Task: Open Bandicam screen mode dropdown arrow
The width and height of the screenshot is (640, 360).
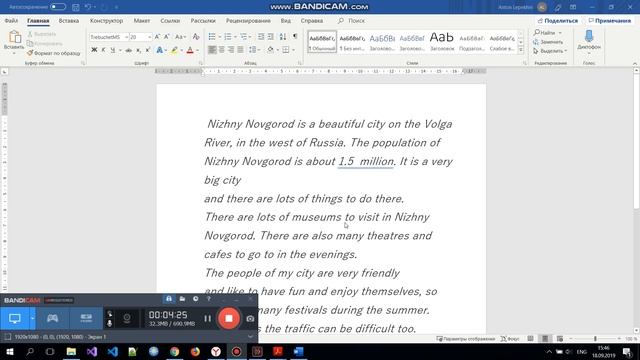Action: [x=32, y=318]
